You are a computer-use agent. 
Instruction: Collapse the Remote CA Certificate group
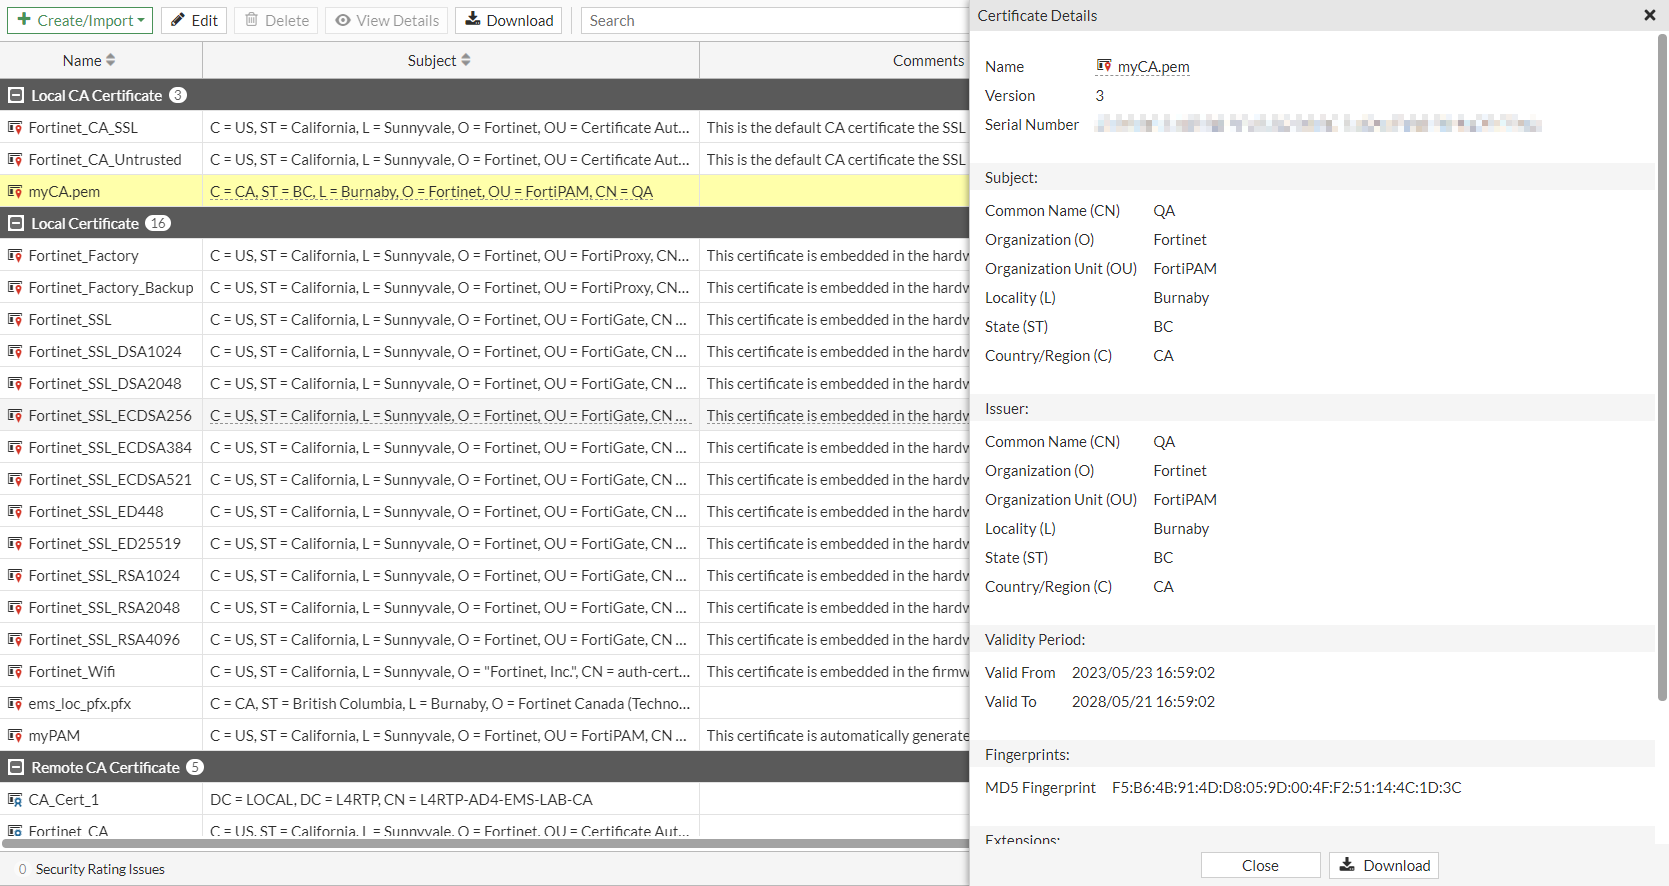click(16, 768)
